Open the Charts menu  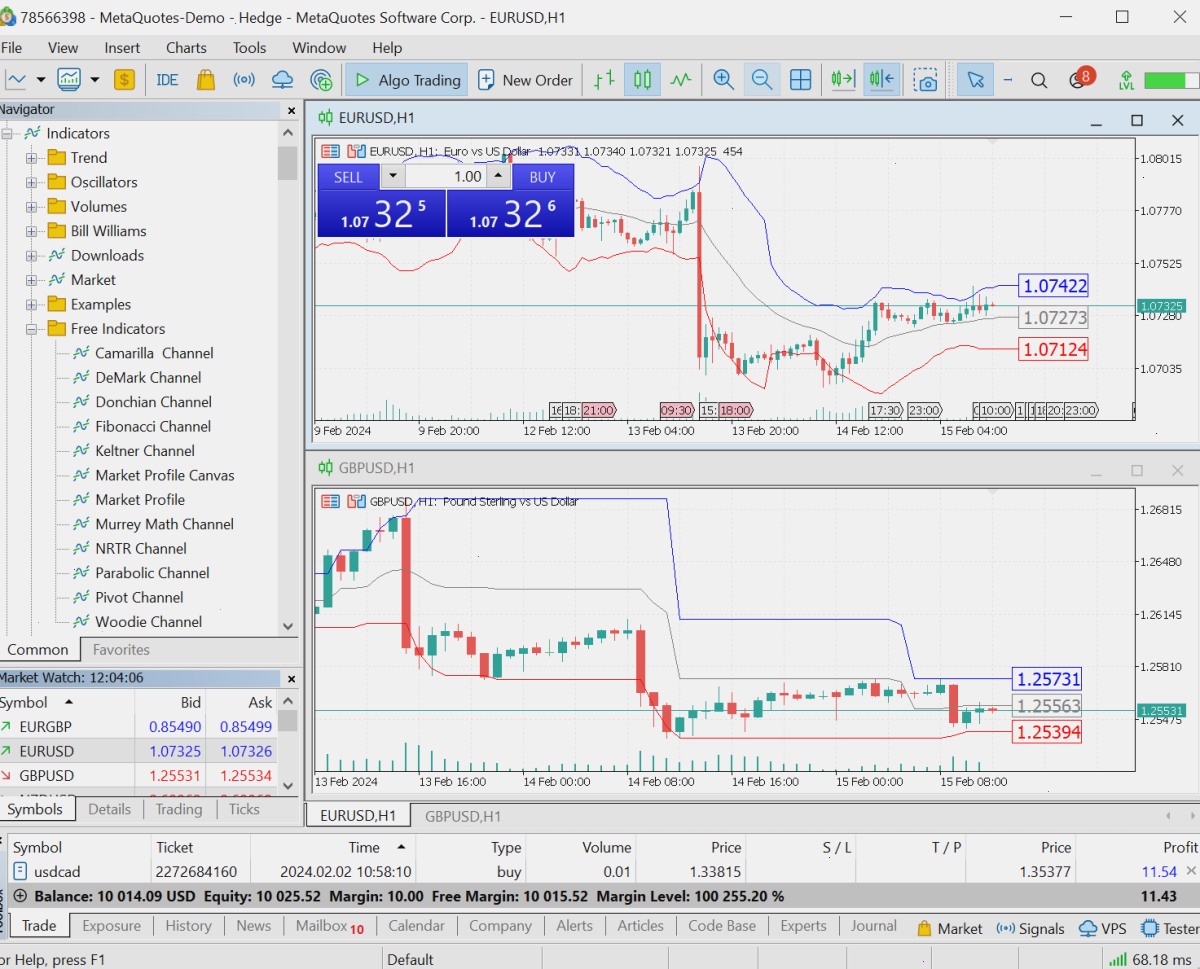pos(186,48)
